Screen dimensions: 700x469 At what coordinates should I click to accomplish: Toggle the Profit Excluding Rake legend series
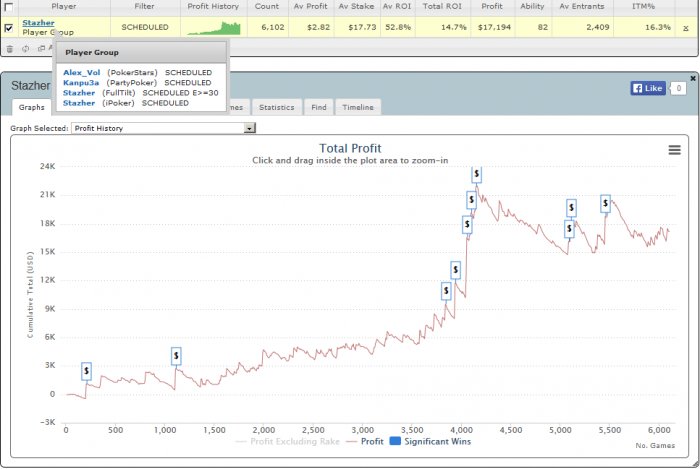point(288,441)
